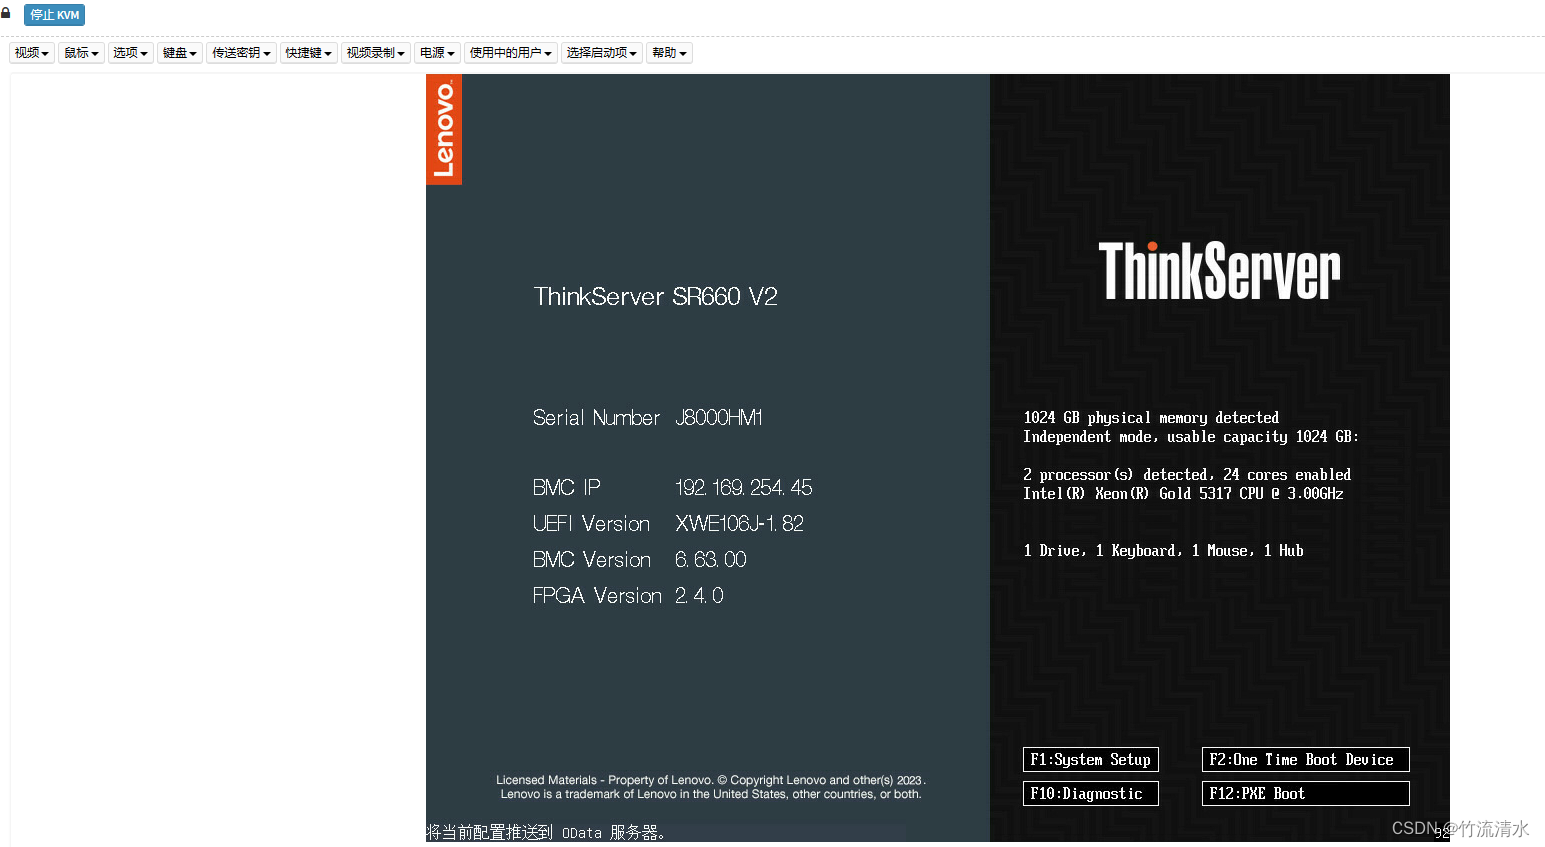Viewport: 1545px width, 847px height.
Task: Open the 键盘 dropdown menu
Action: [180, 53]
